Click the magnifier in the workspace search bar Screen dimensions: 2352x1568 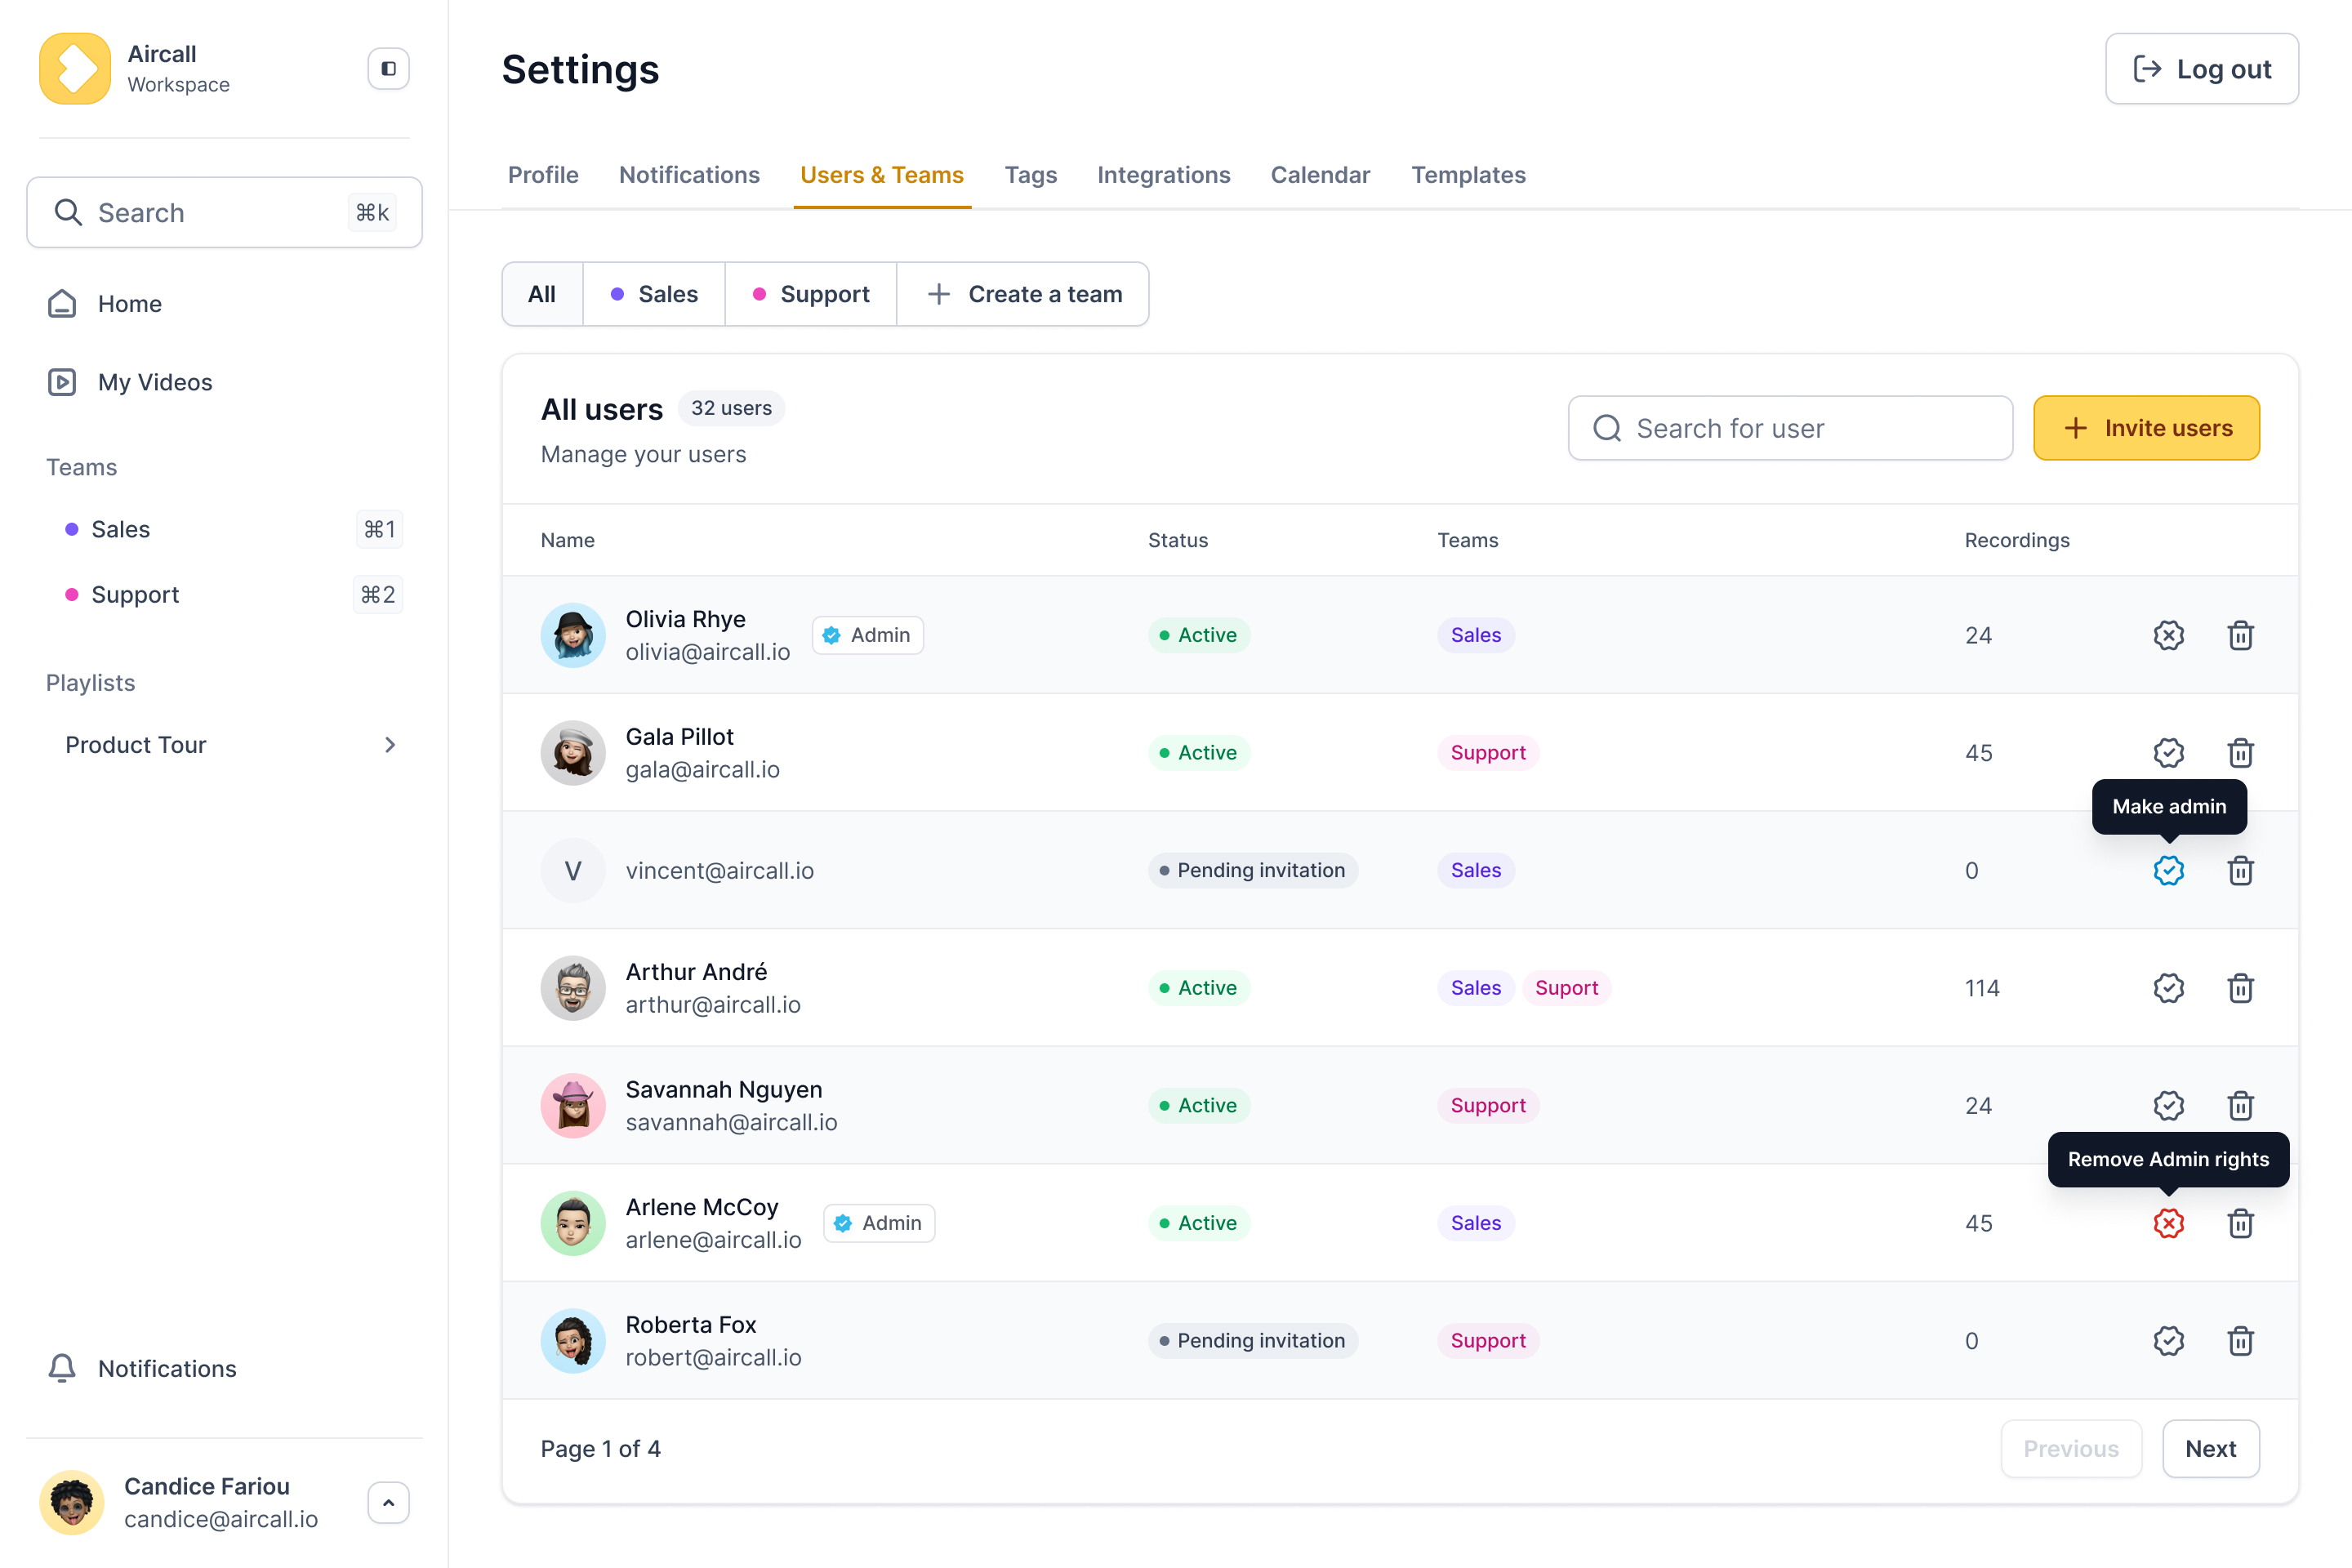pyautogui.click(x=67, y=212)
